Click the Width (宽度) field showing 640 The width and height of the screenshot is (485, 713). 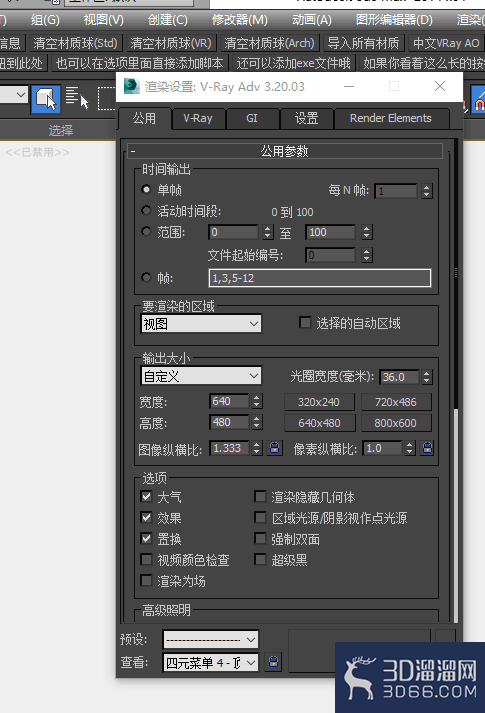229,401
